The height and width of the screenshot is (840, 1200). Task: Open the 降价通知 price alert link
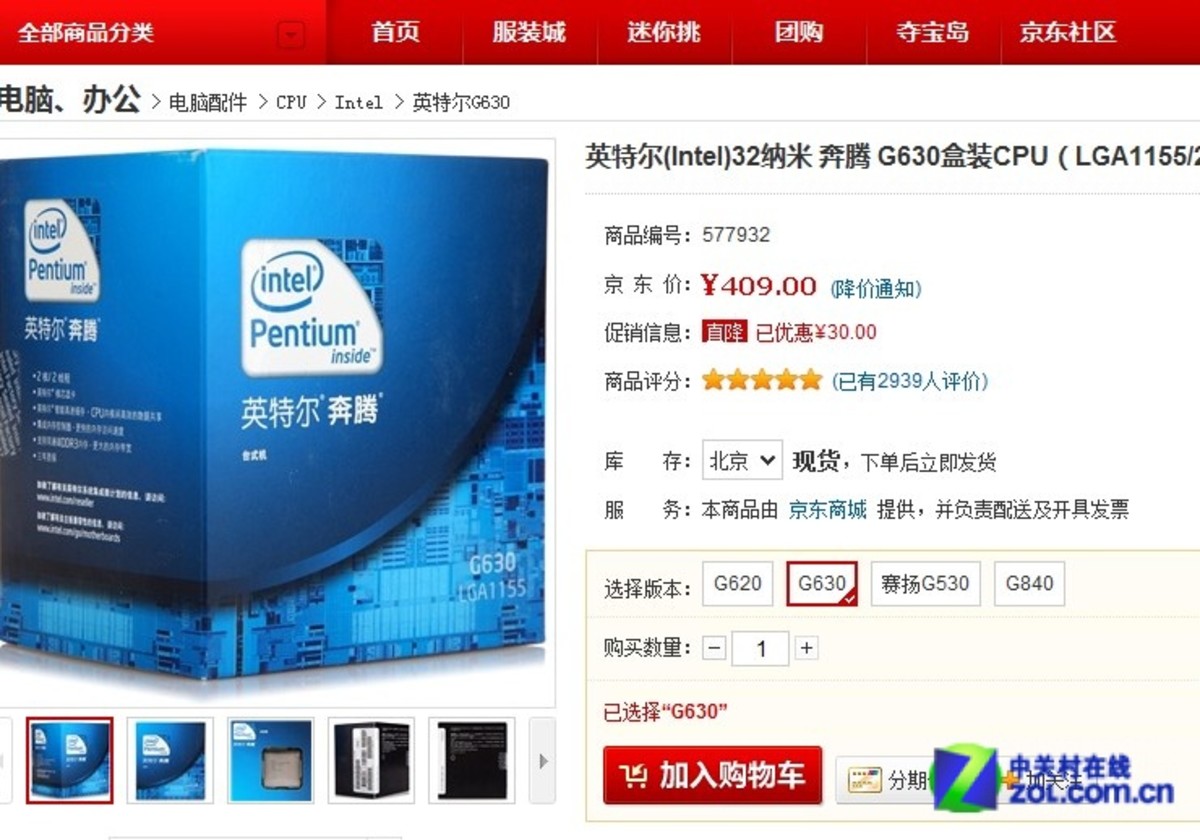tap(876, 289)
